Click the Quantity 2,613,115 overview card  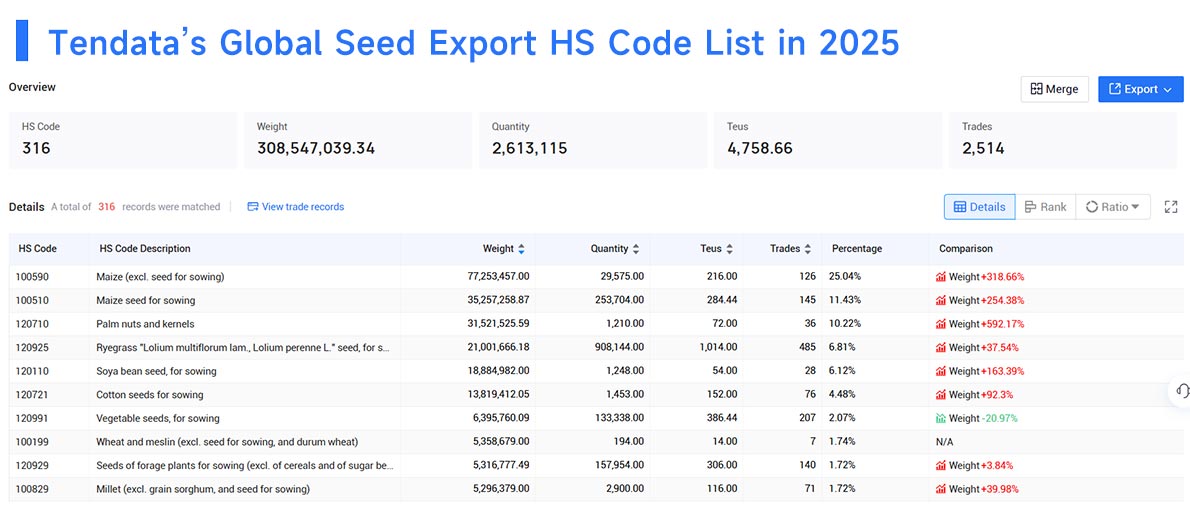click(593, 140)
